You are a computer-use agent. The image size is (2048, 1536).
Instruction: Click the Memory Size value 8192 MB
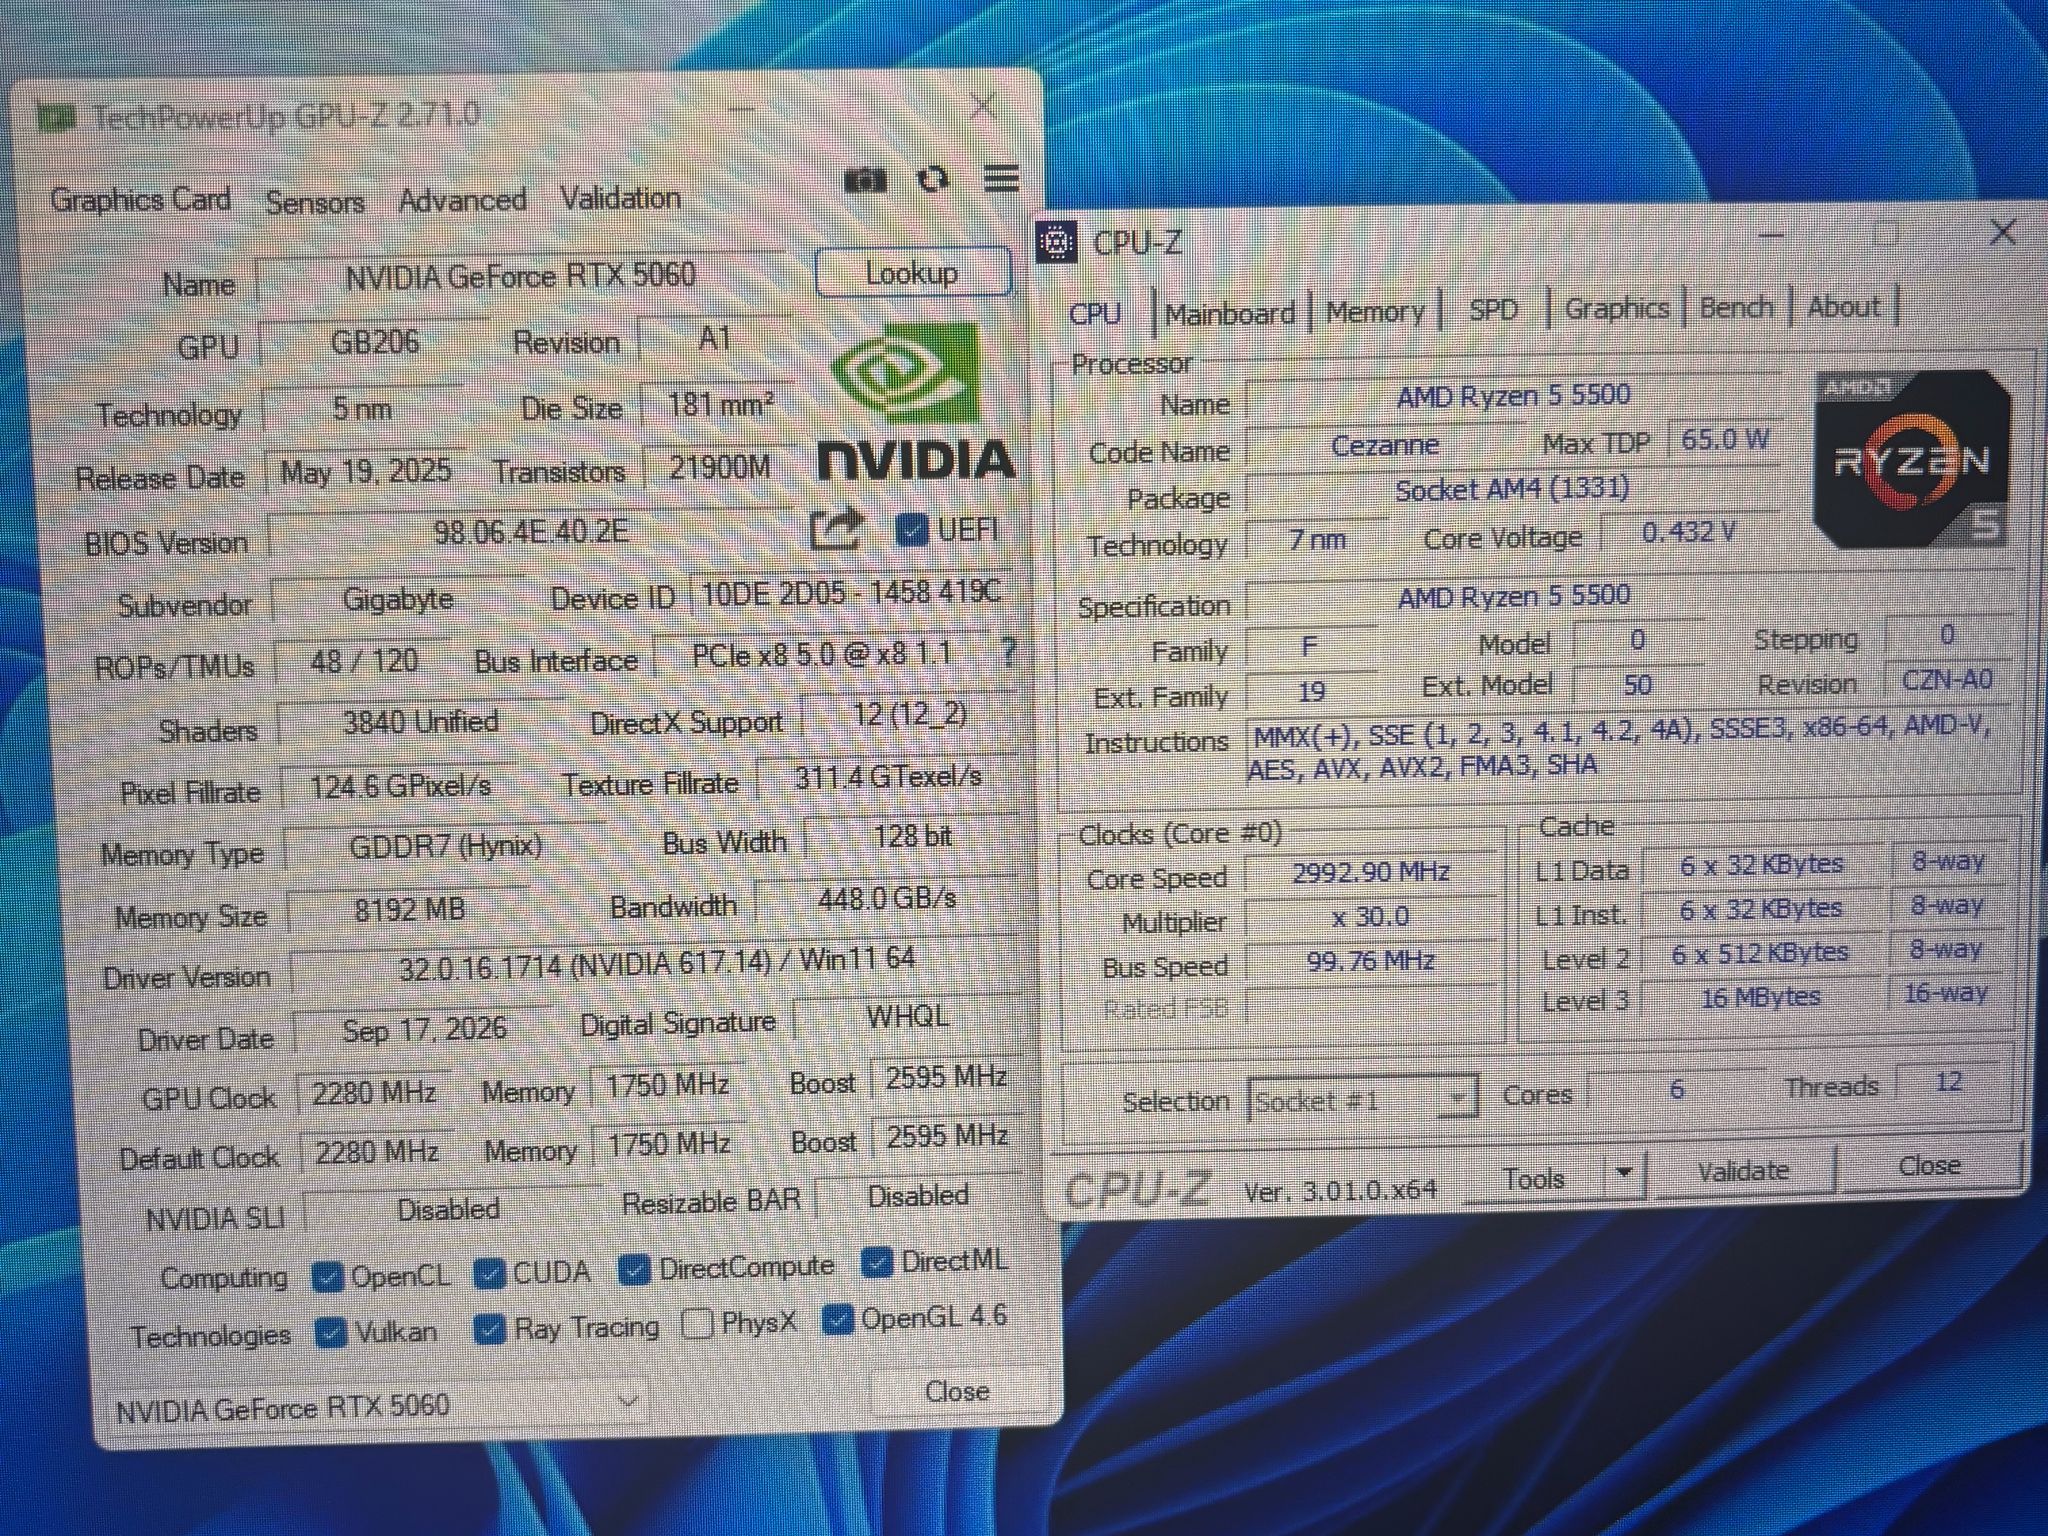tap(409, 909)
